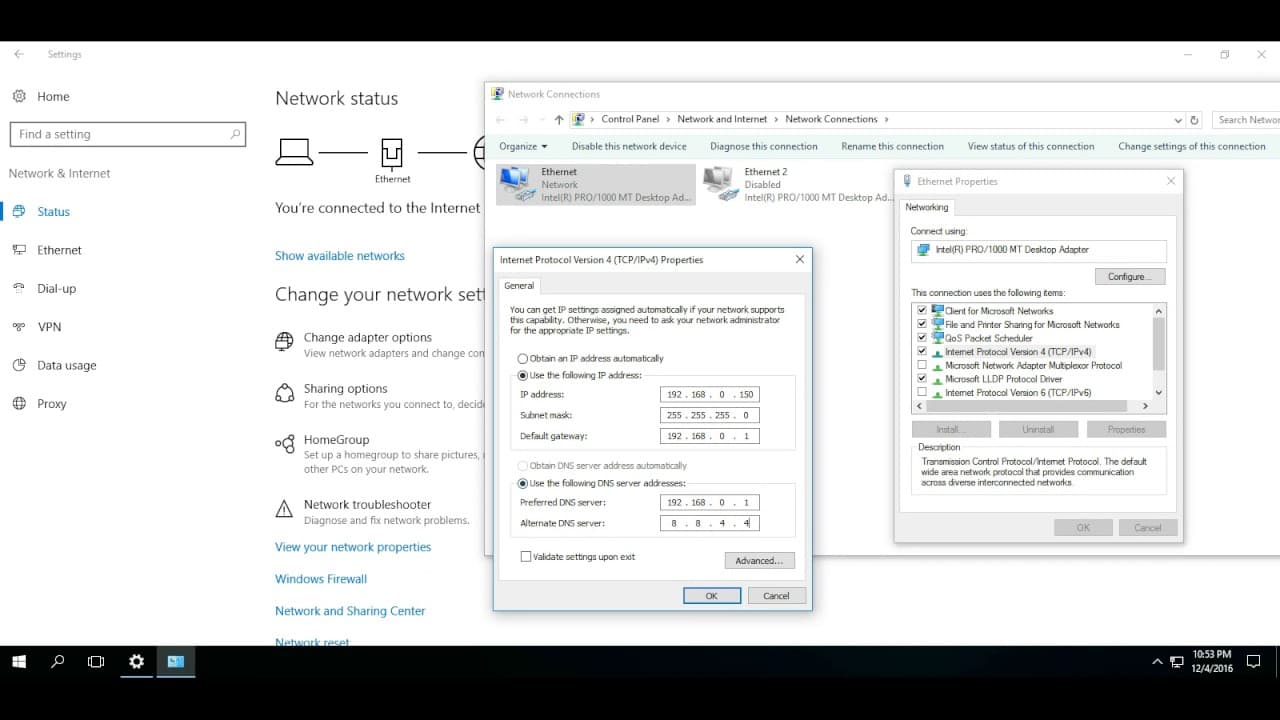Click the Ethernet icon in Settings sidebar
Viewport: 1280px width, 720px height.
pos(19,250)
